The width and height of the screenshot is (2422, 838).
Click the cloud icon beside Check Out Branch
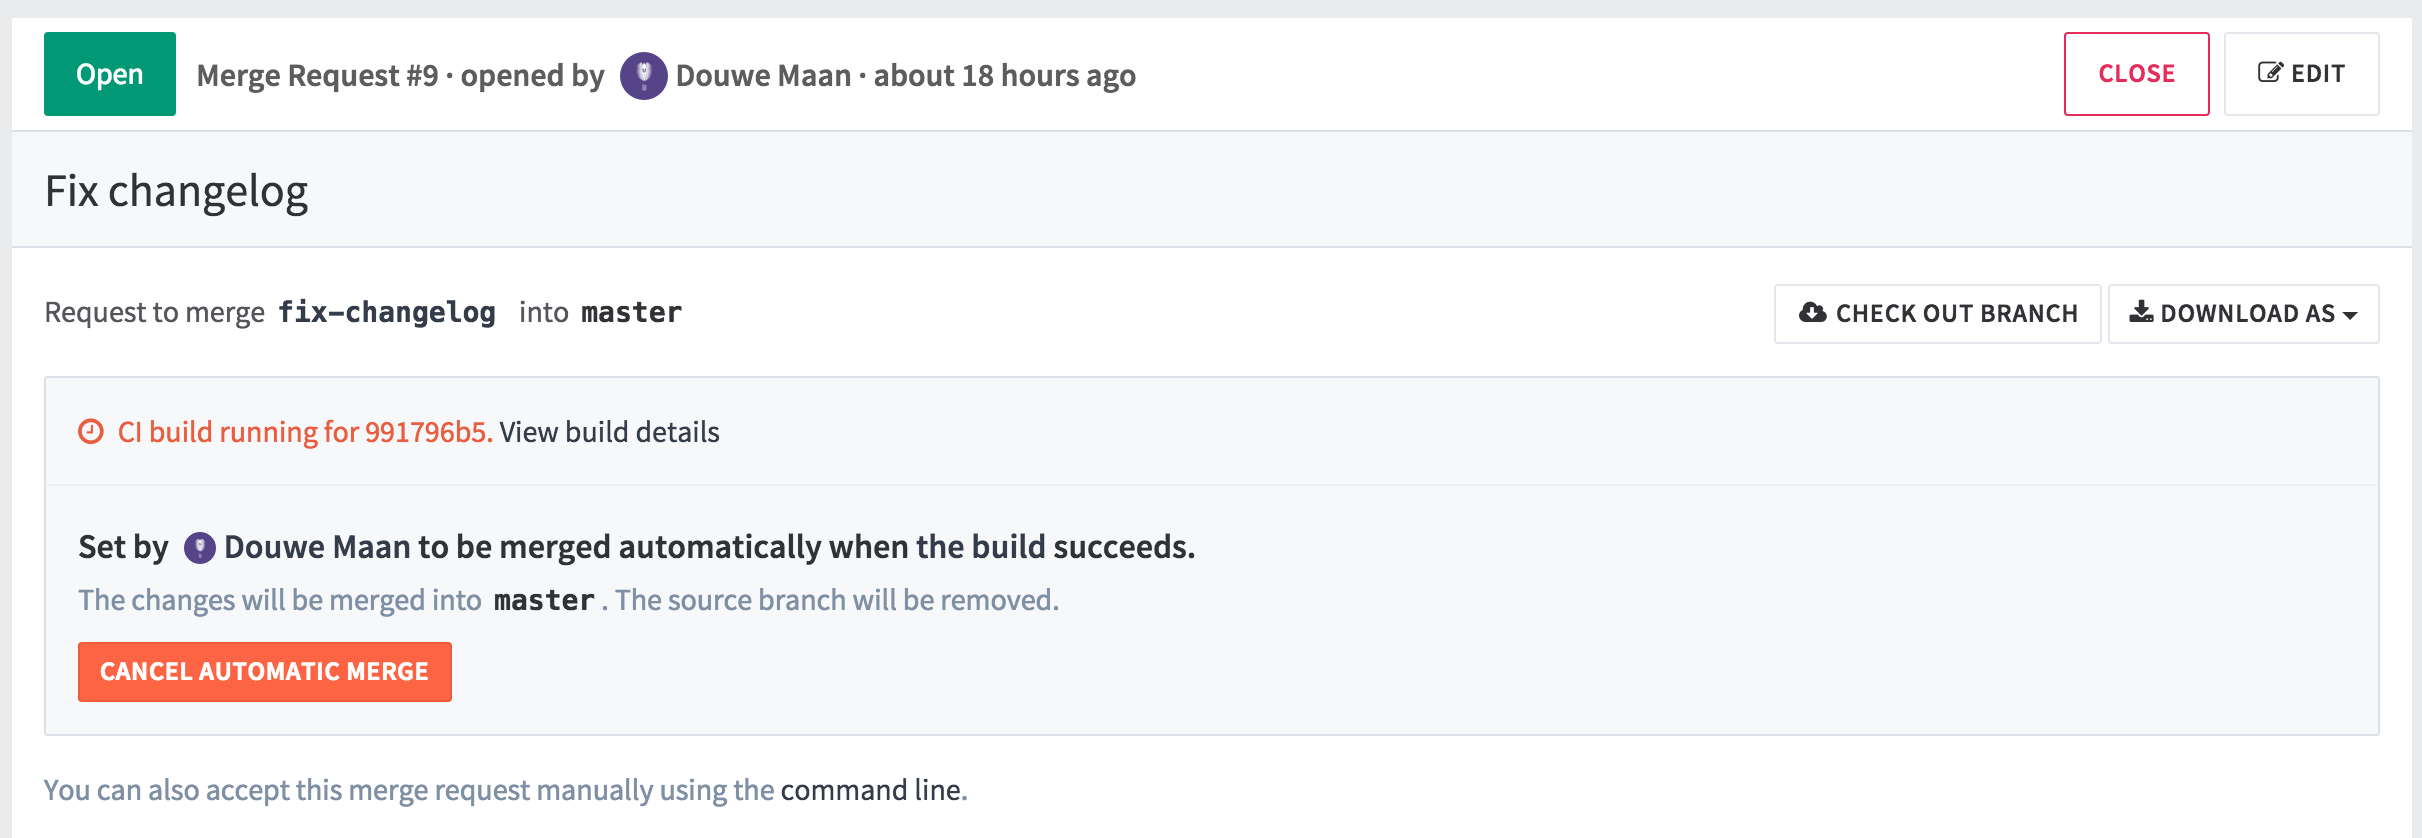coord(1812,313)
